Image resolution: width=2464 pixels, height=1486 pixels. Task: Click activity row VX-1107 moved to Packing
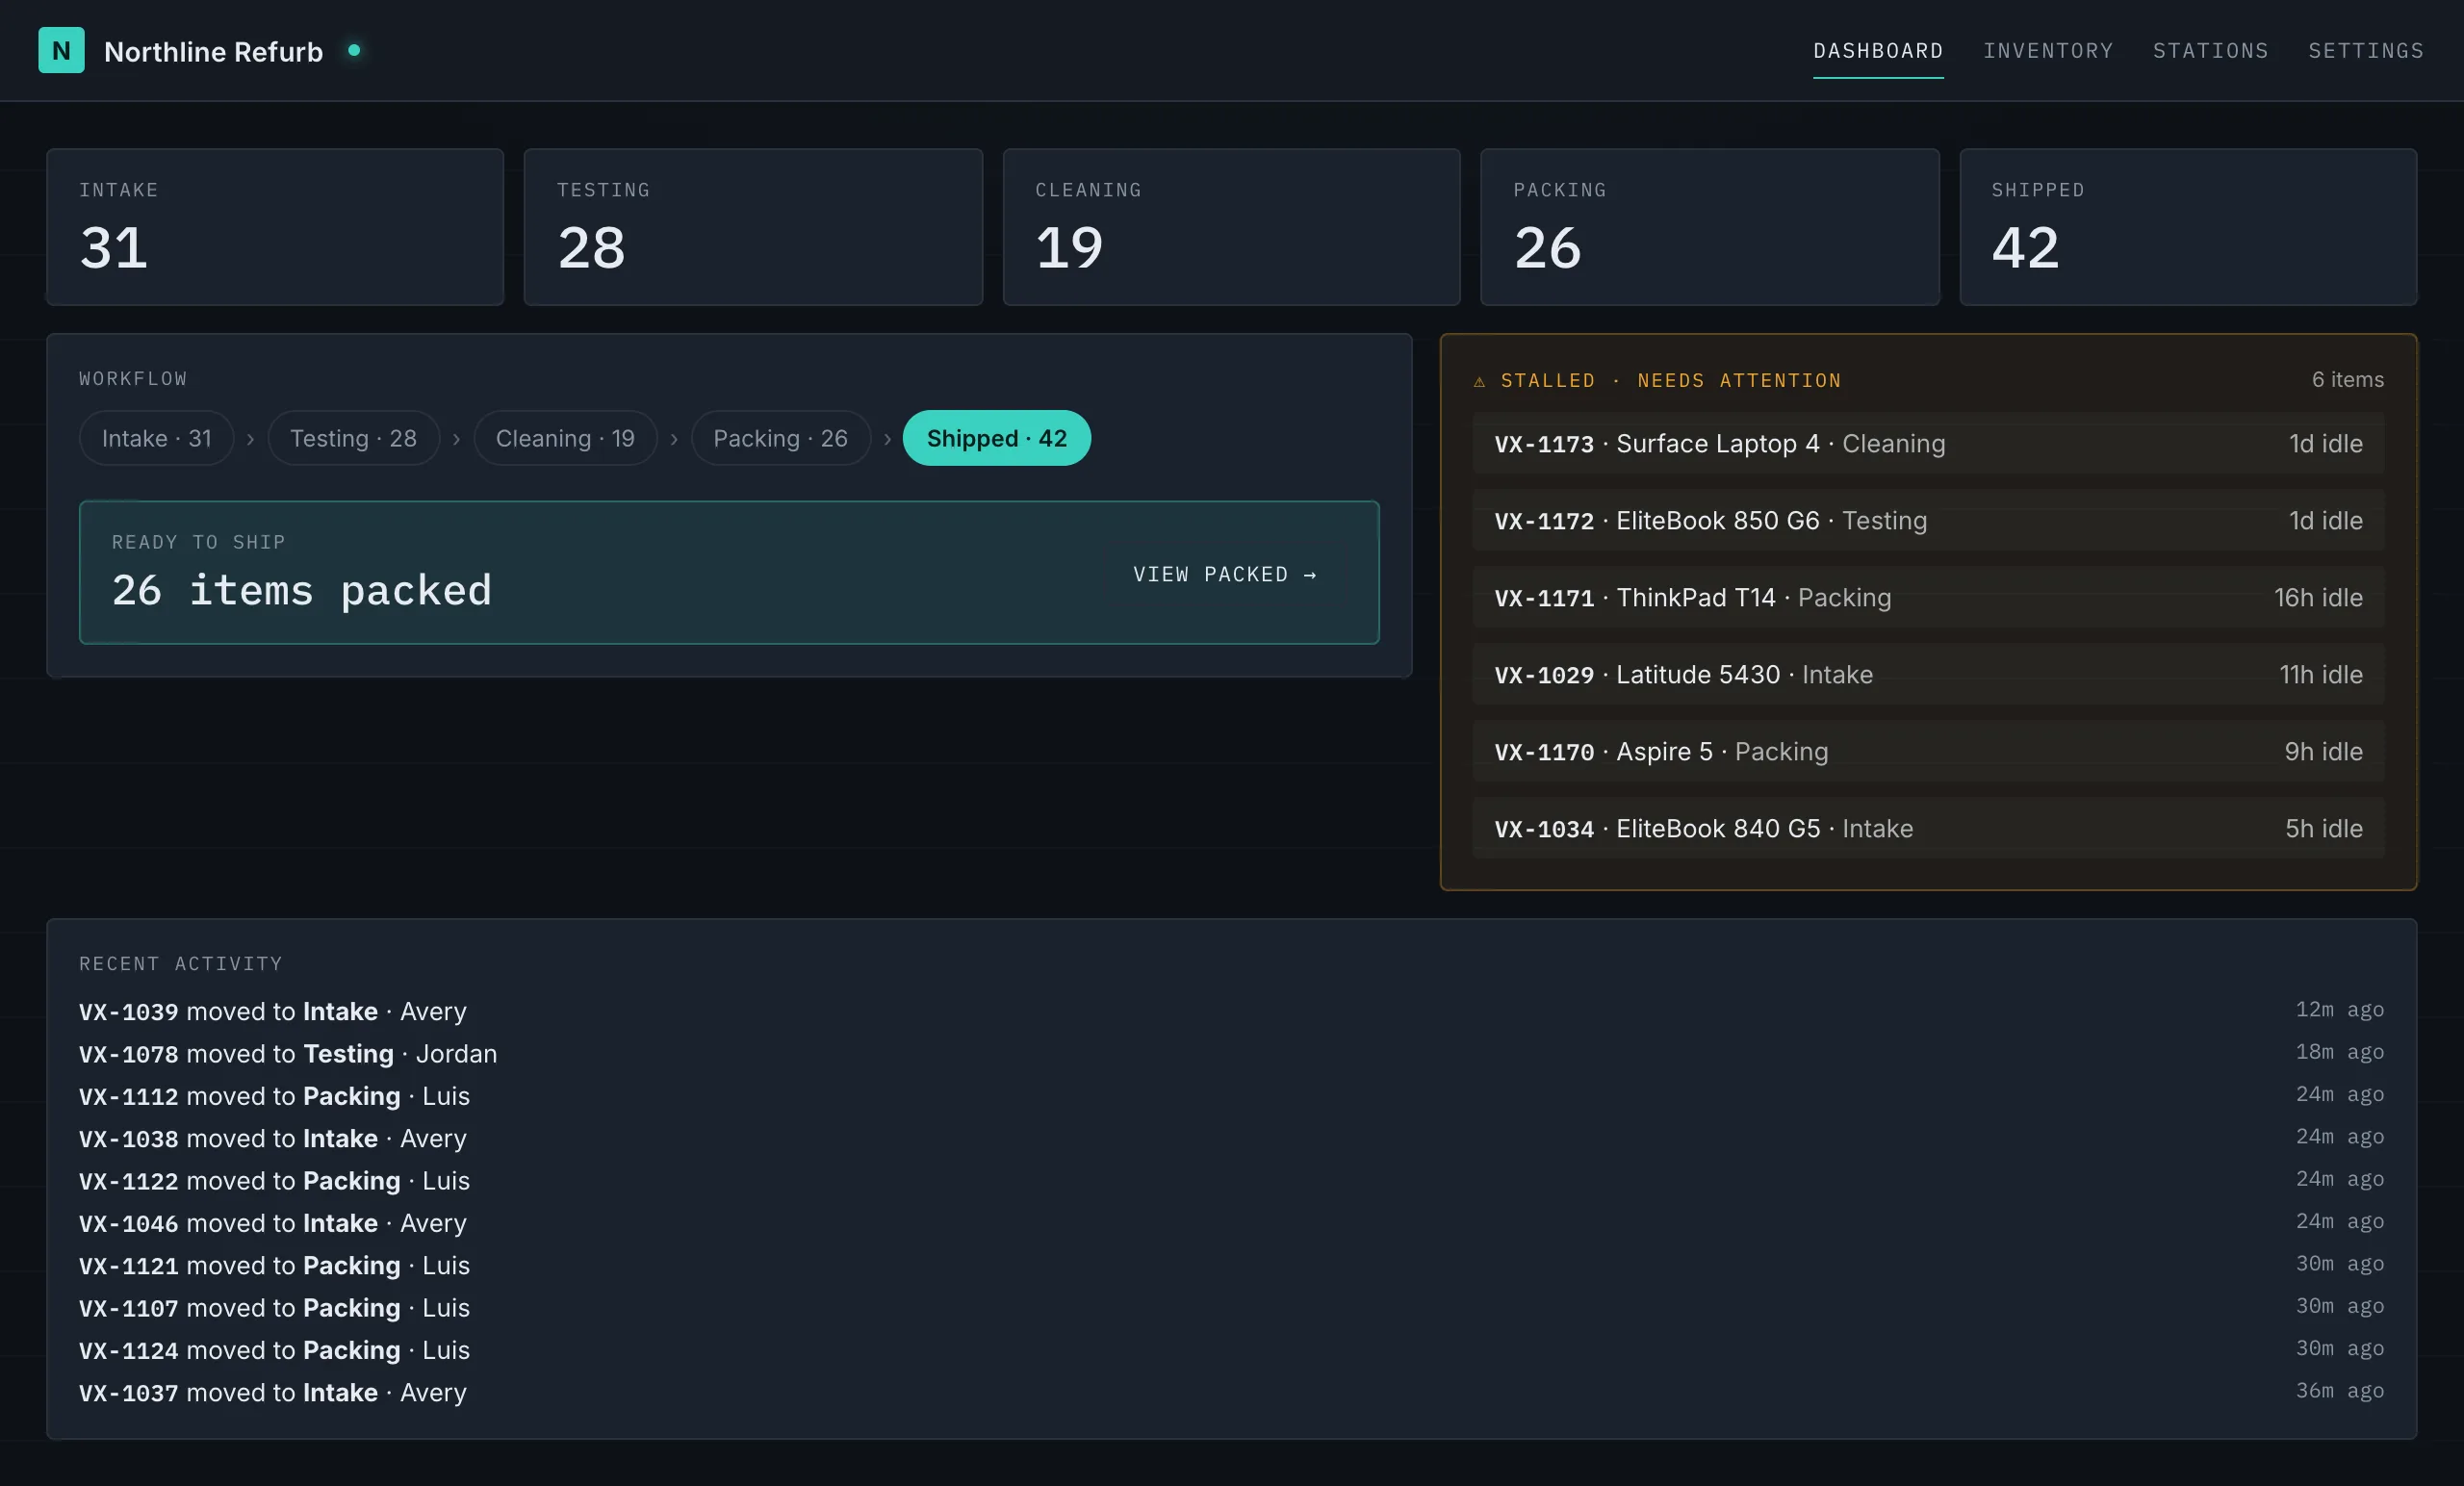click(1231, 1307)
